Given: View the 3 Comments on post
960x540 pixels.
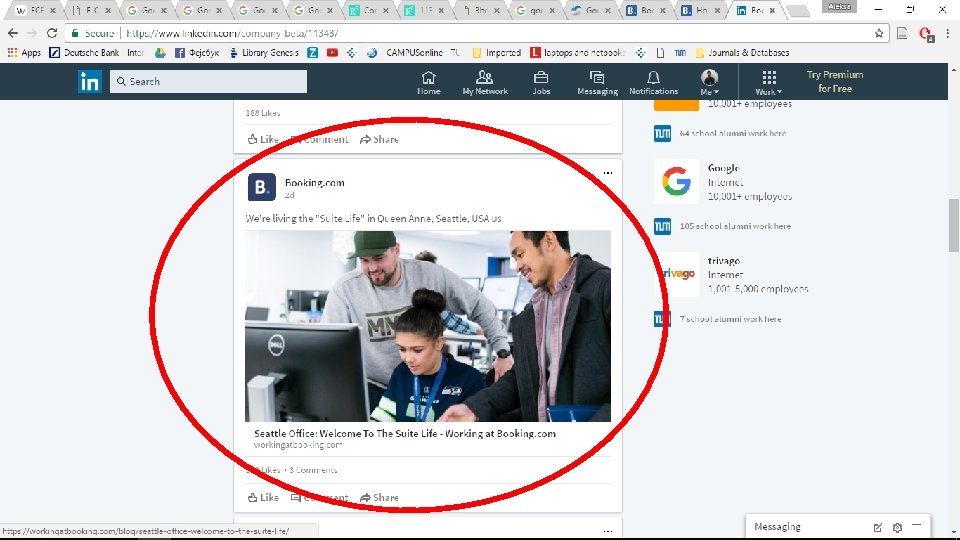Looking at the screenshot, I should pos(313,470).
